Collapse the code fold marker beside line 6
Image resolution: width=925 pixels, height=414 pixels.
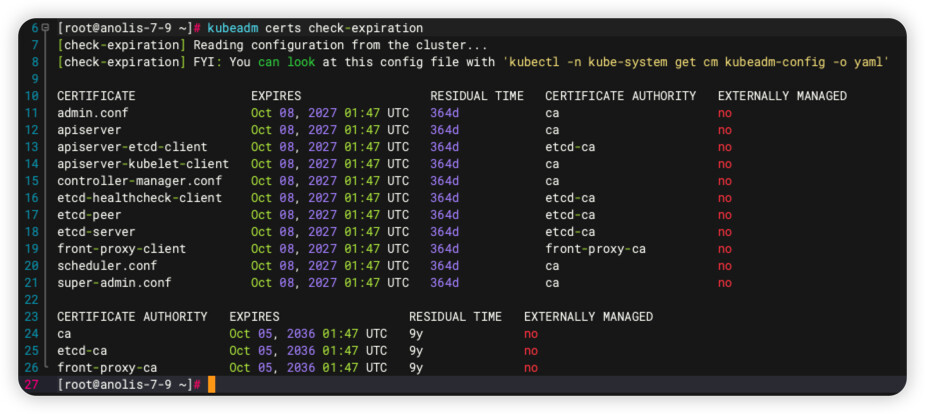(45, 28)
